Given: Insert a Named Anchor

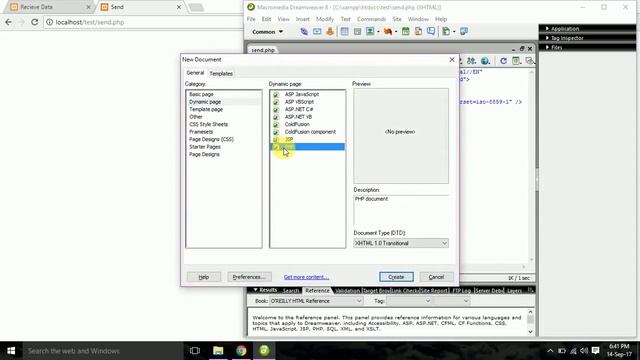Looking at the screenshot, I should tap(330, 31).
